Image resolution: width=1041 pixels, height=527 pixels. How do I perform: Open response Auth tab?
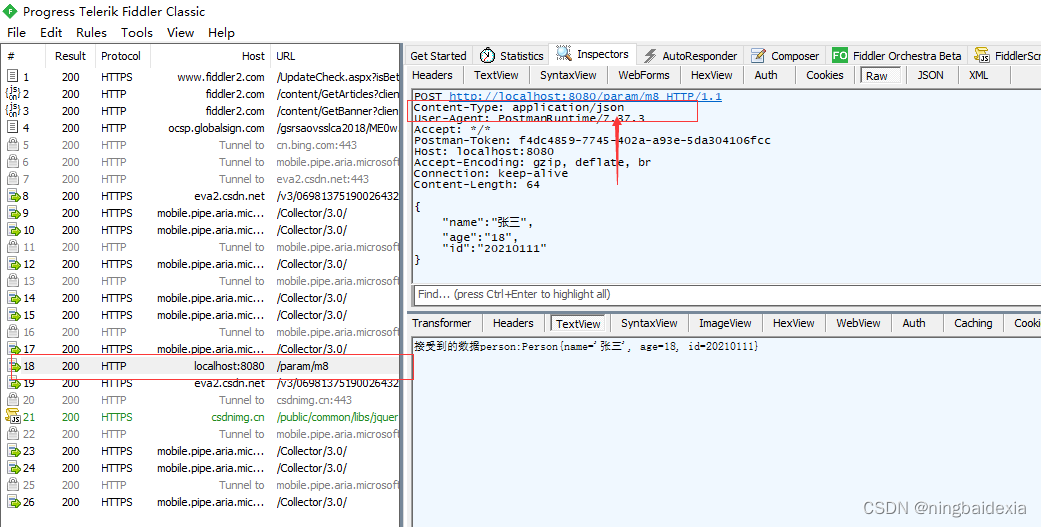point(914,323)
